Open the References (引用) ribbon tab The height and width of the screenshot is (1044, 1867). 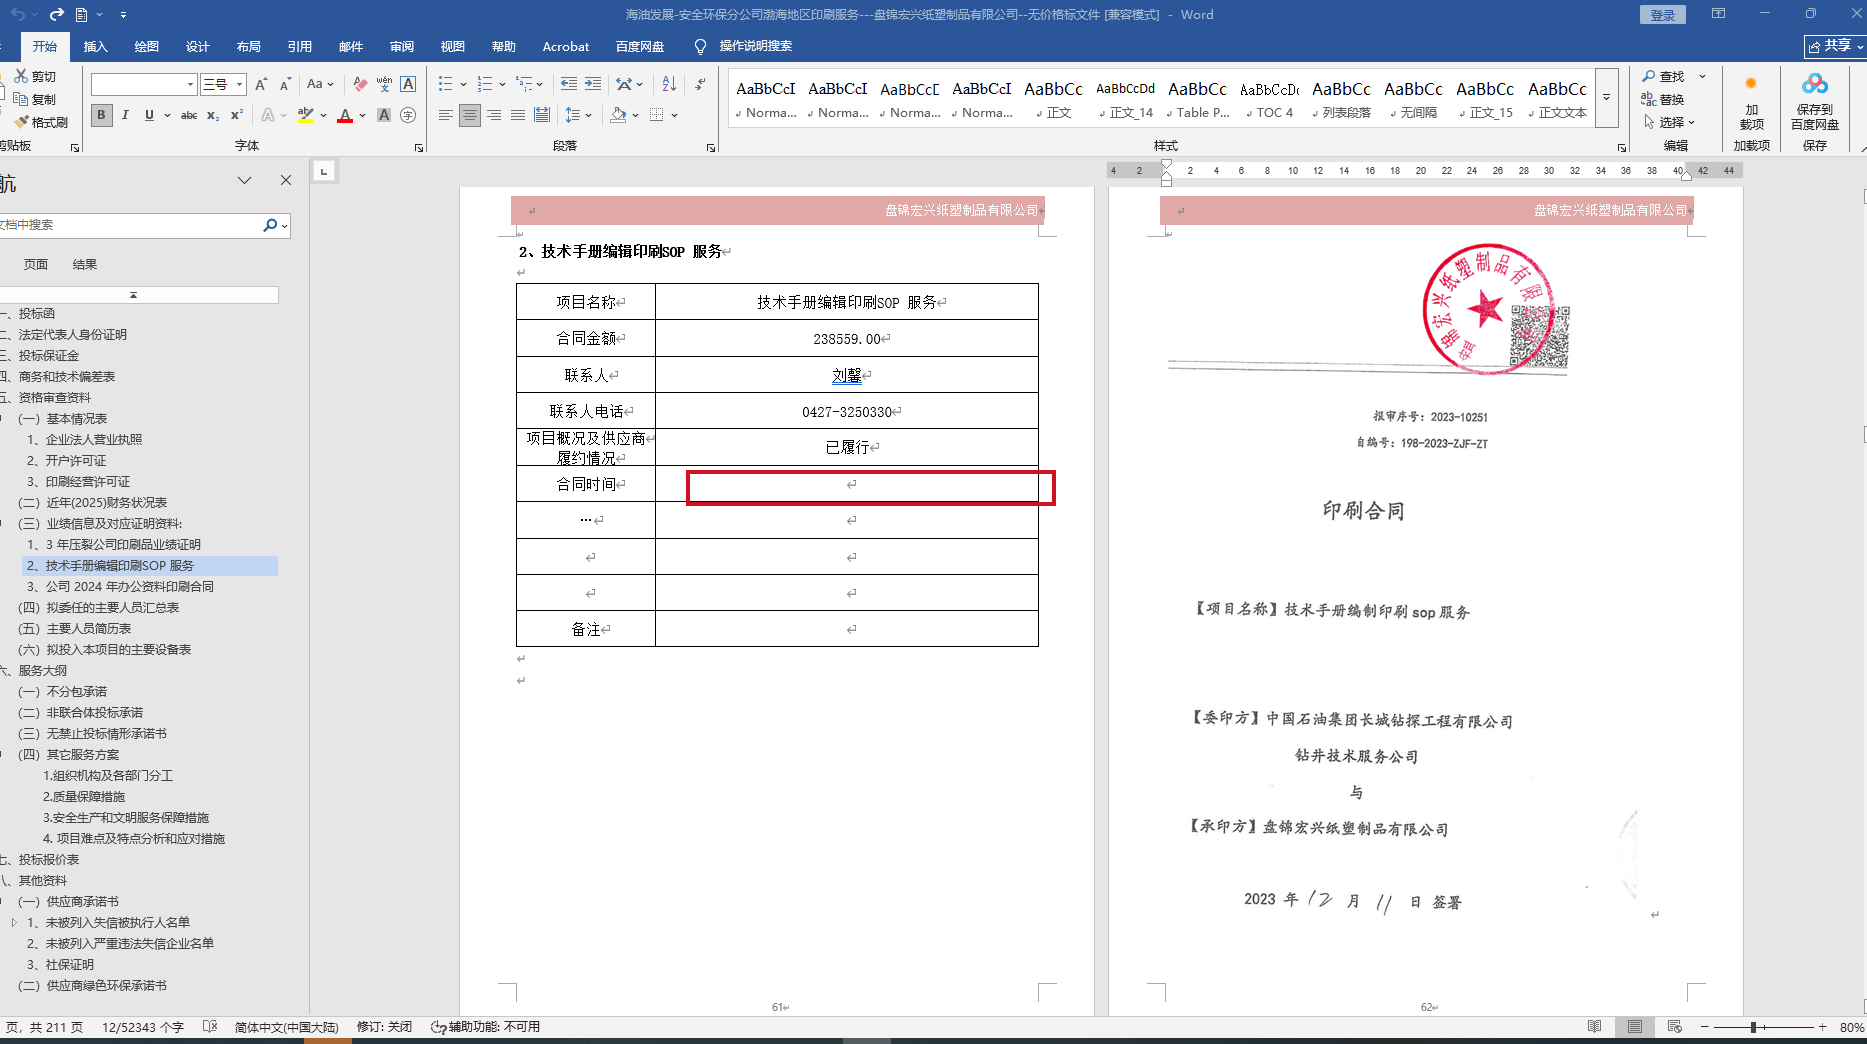299,46
